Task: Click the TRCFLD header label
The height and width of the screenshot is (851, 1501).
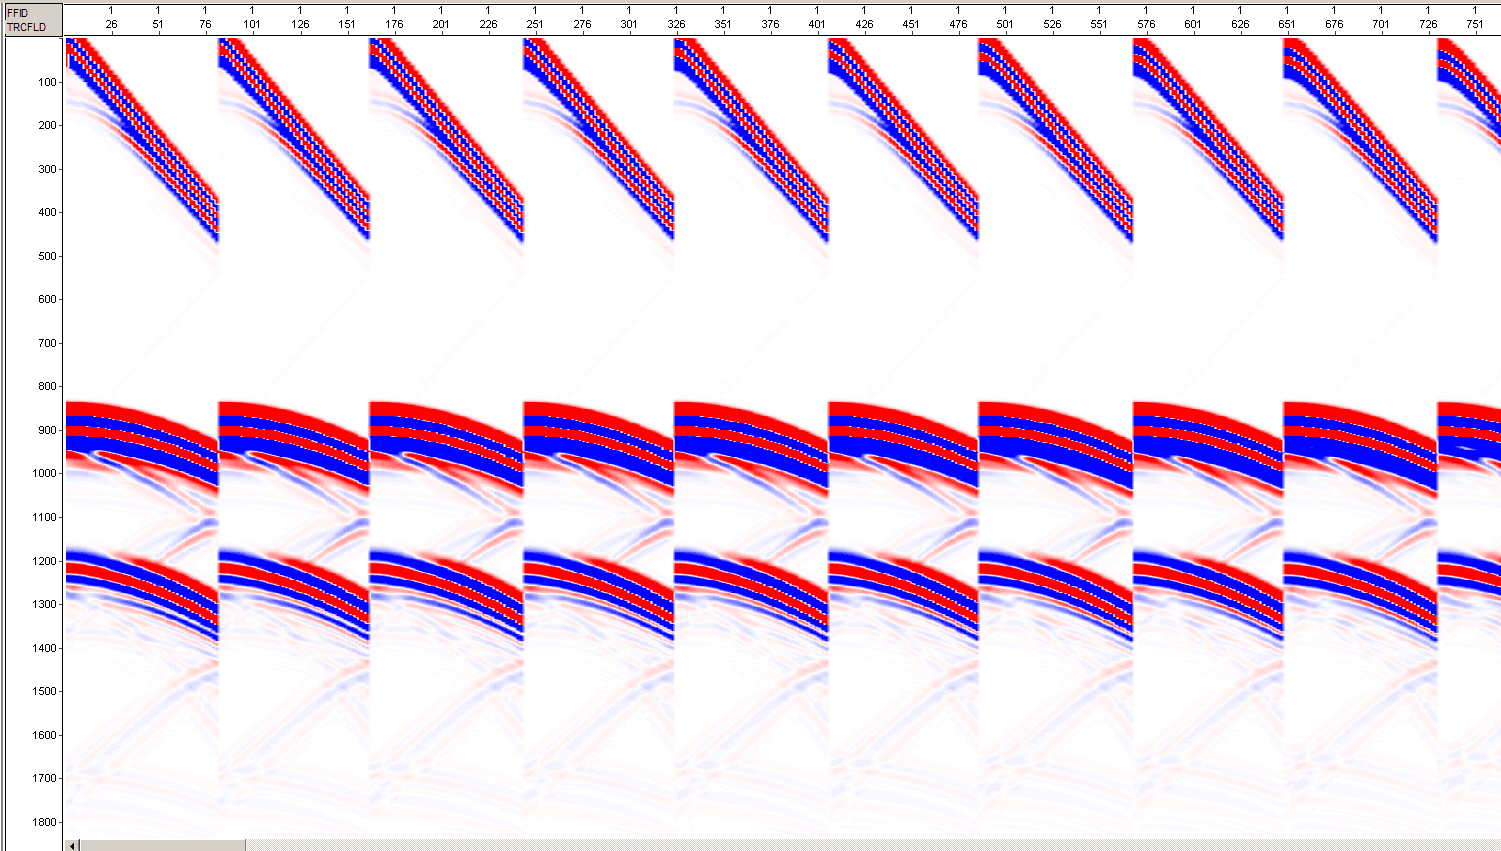Action: coord(26,27)
